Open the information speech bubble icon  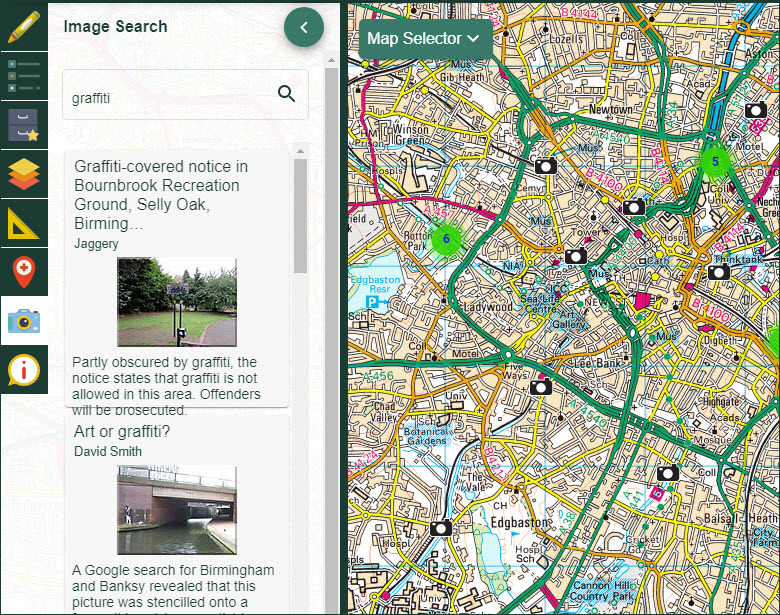tap(23, 370)
